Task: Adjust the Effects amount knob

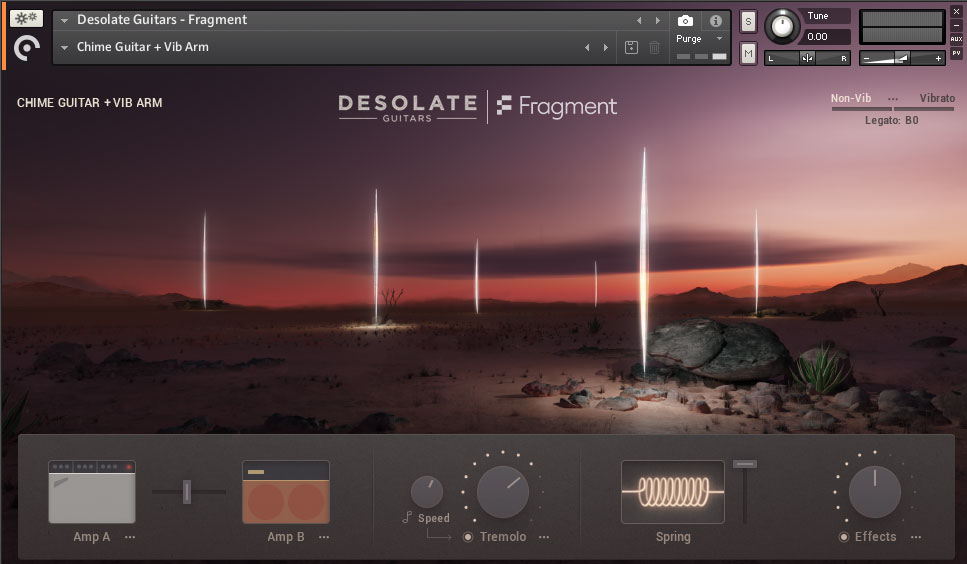Action: (874, 491)
